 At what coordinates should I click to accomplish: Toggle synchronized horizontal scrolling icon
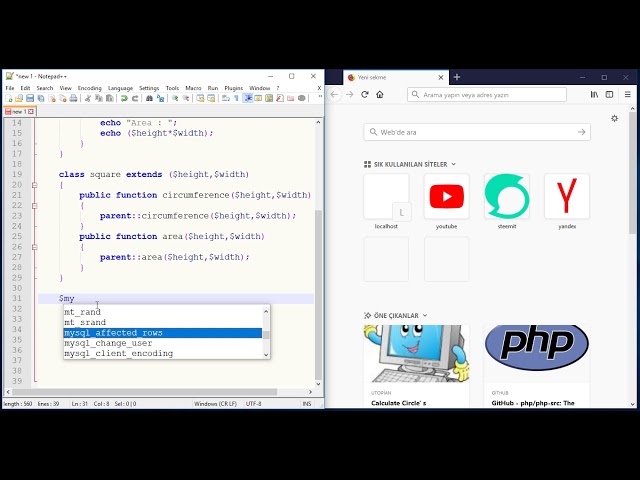pos(211,98)
